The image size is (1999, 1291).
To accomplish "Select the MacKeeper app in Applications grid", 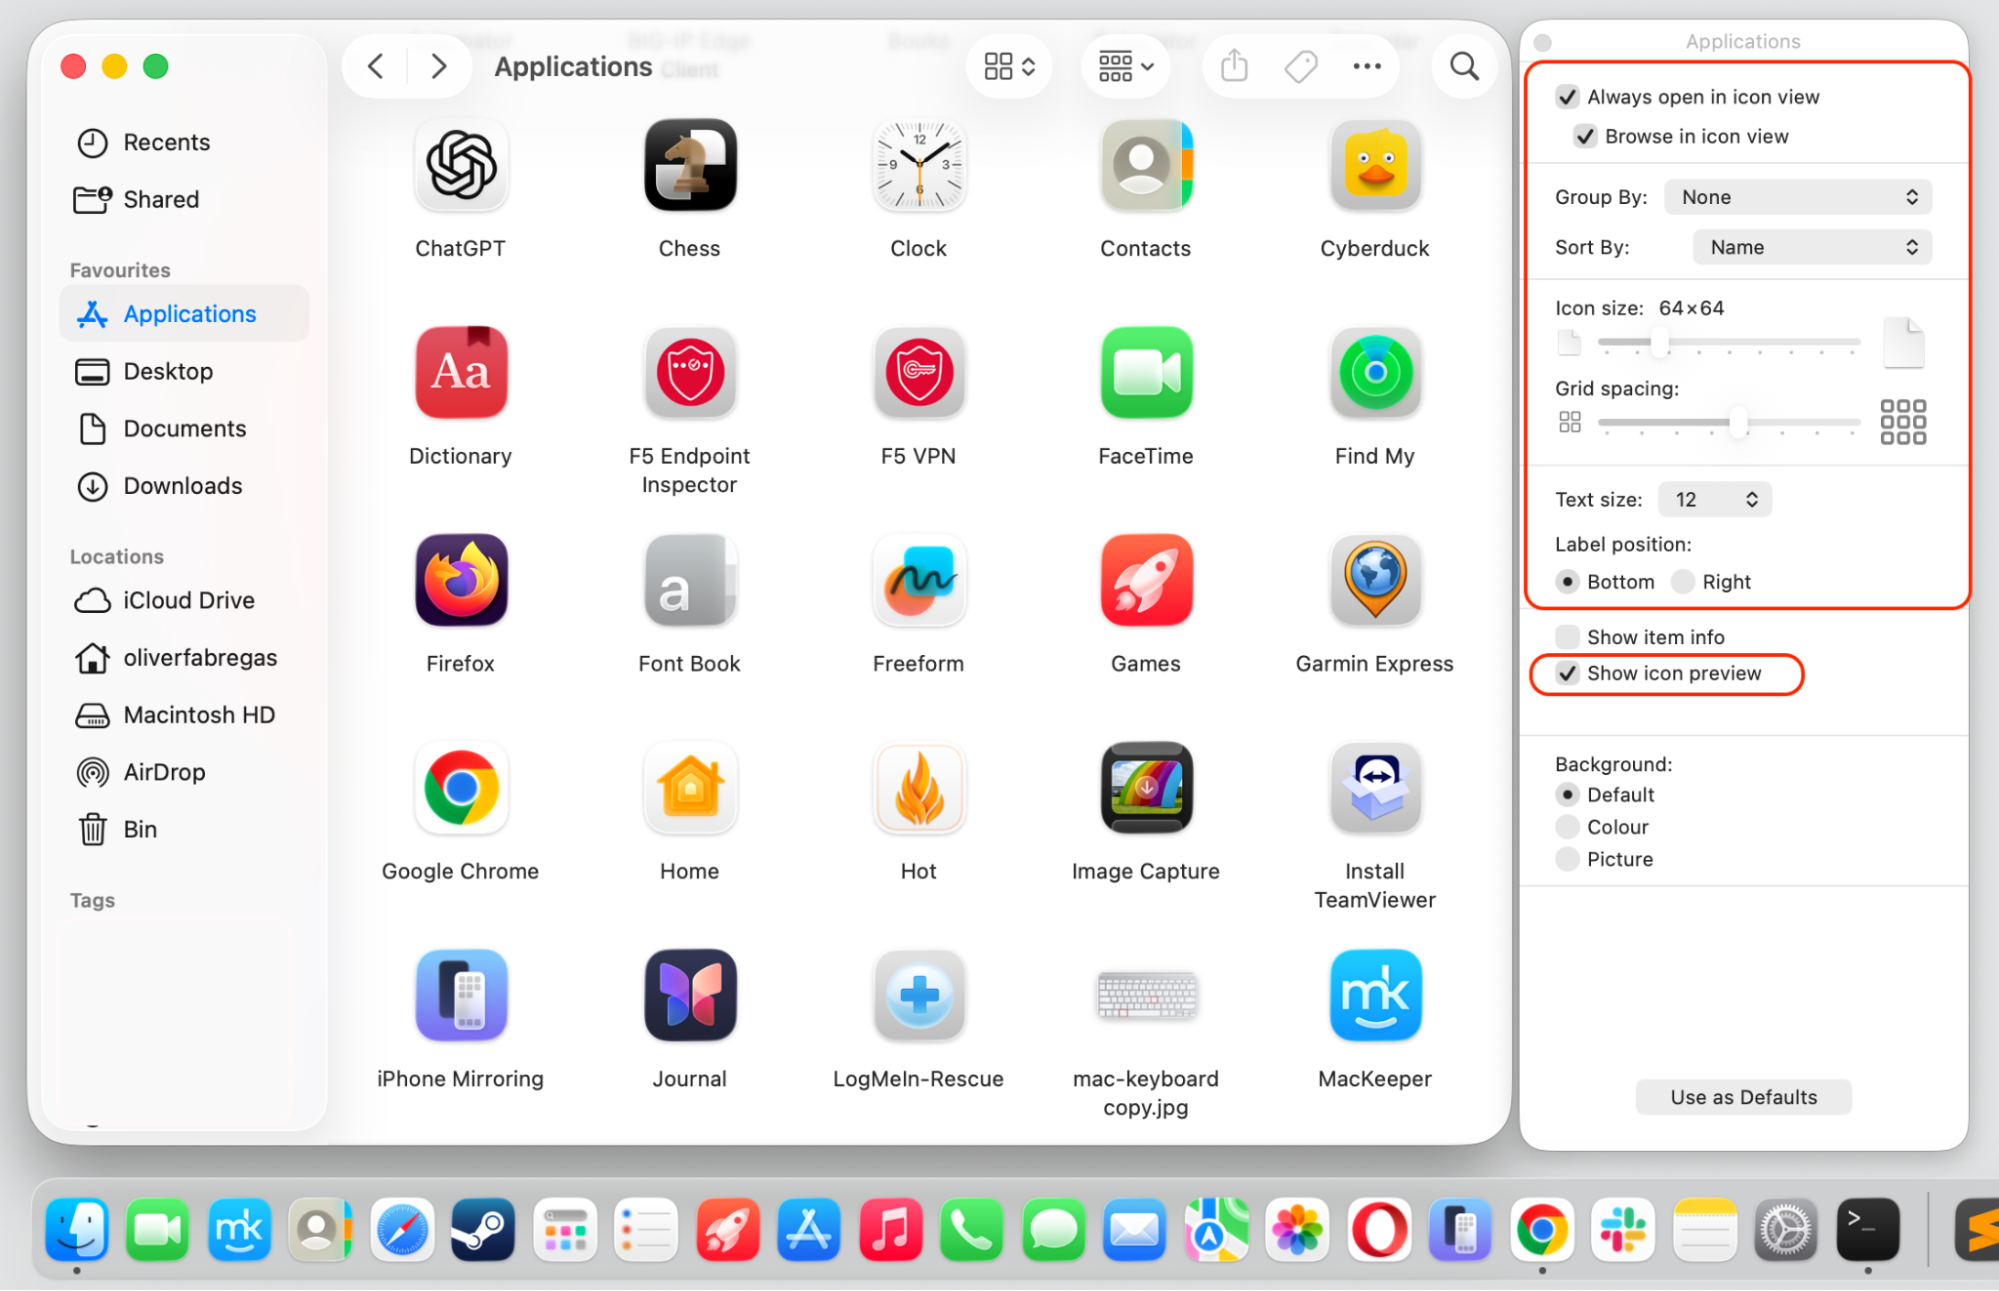I will [1376, 995].
